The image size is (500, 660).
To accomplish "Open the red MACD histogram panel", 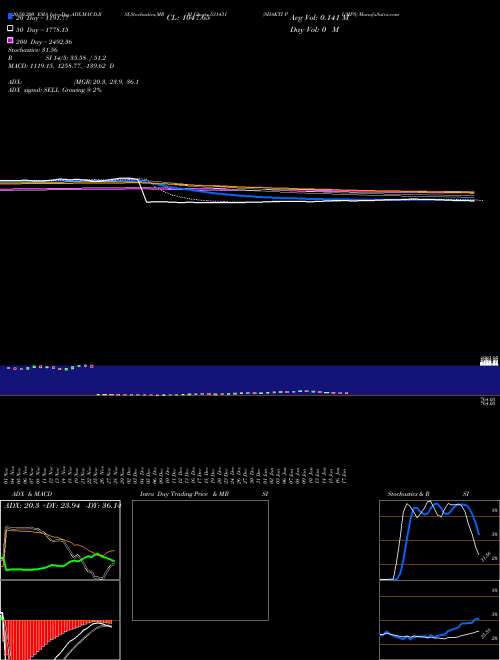I will point(60,620).
